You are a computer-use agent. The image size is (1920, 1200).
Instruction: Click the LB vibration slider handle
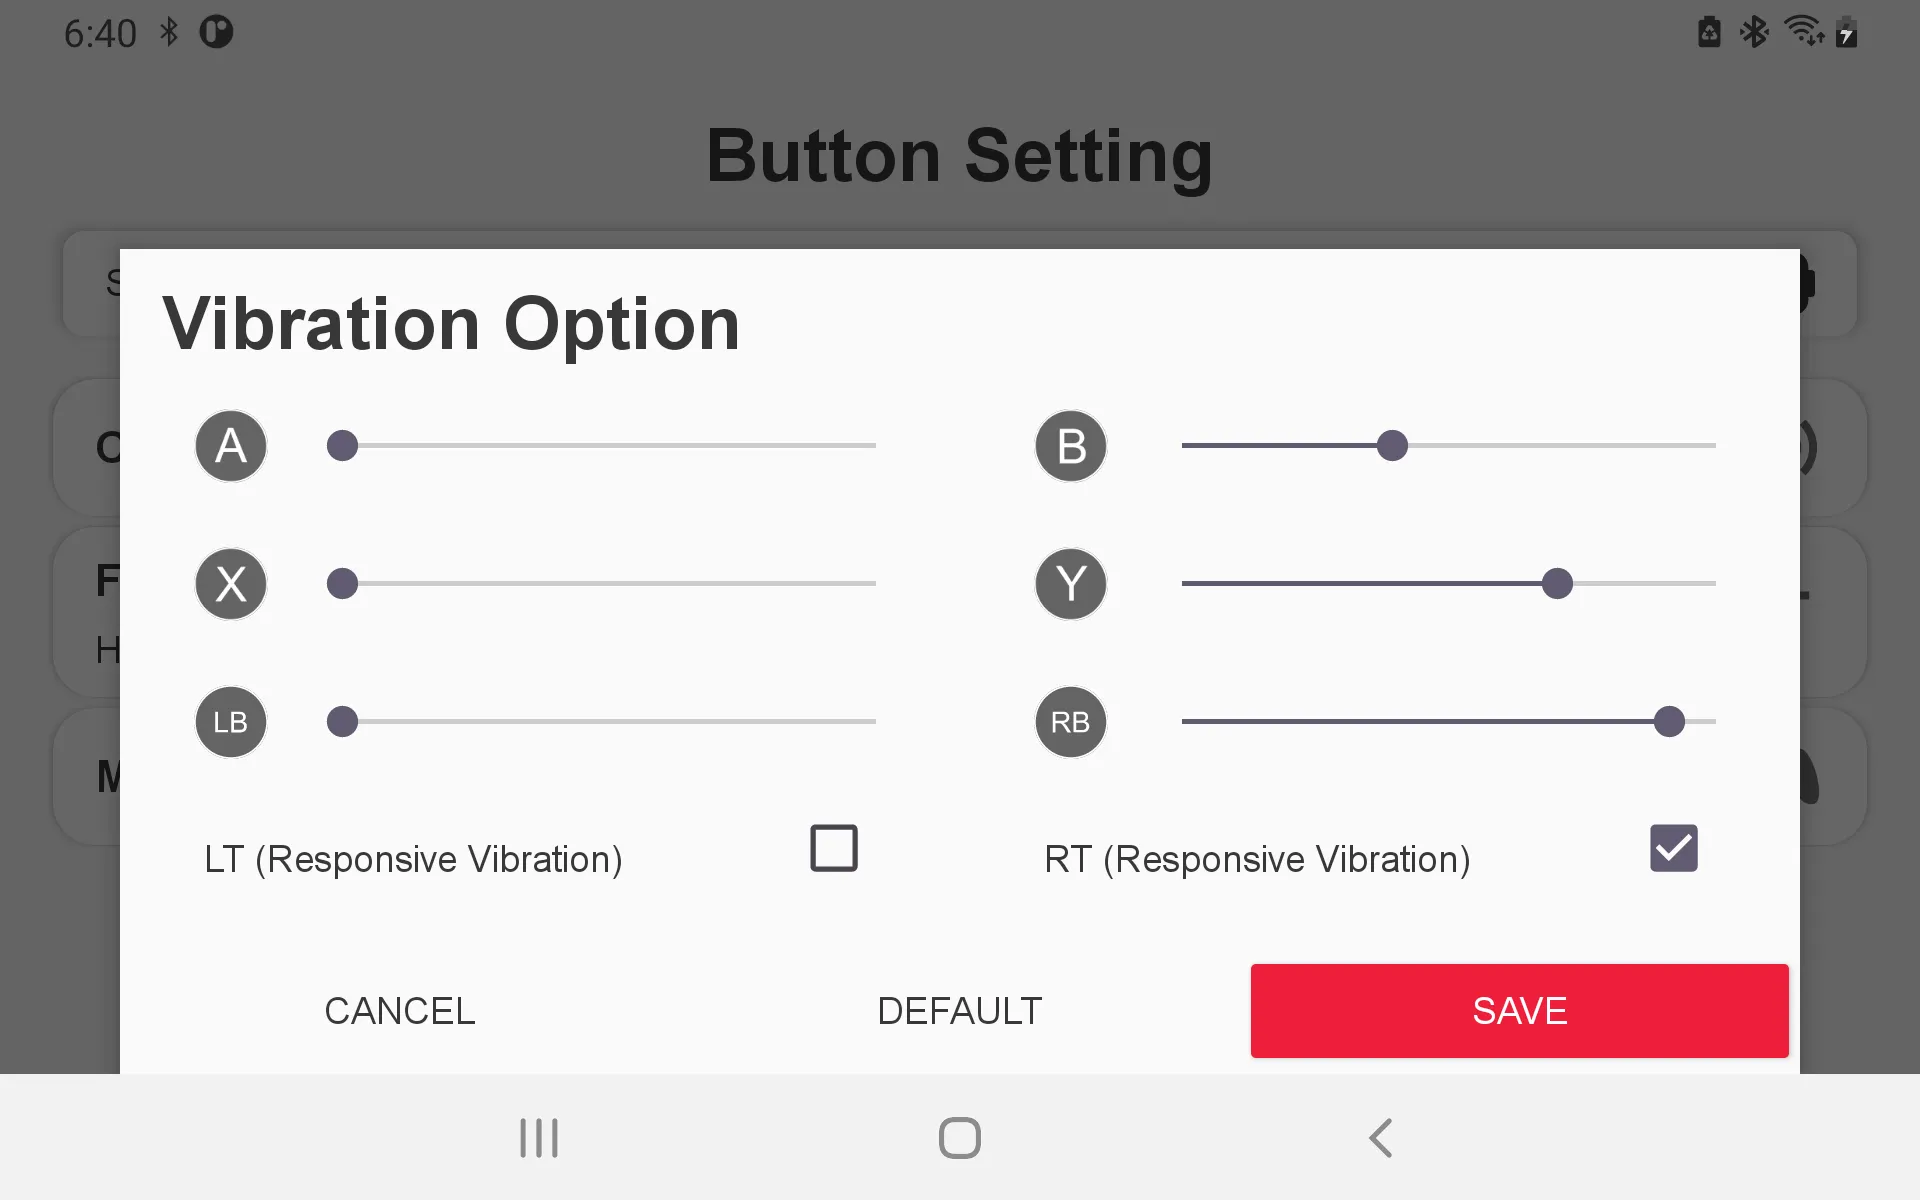click(x=342, y=722)
